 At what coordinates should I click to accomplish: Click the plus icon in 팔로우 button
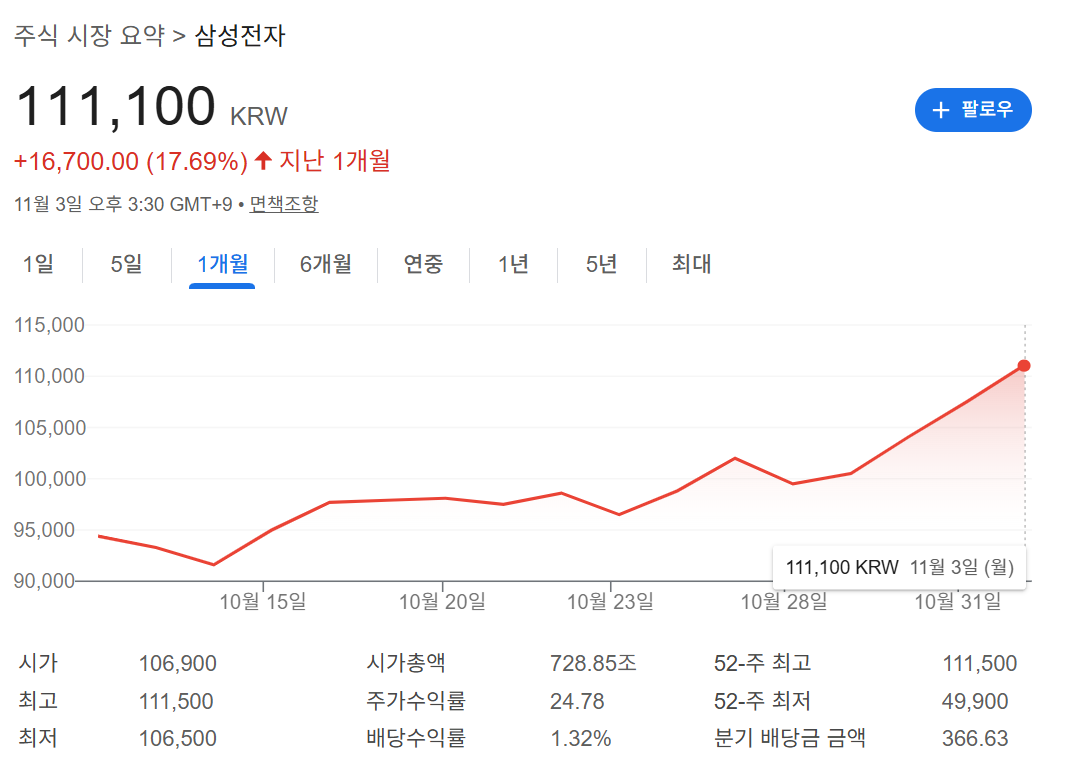[940, 110]
